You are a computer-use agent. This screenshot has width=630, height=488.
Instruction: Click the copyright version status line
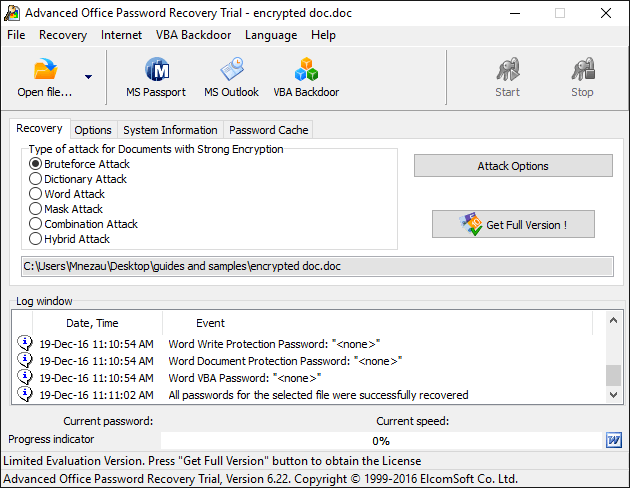260,479
